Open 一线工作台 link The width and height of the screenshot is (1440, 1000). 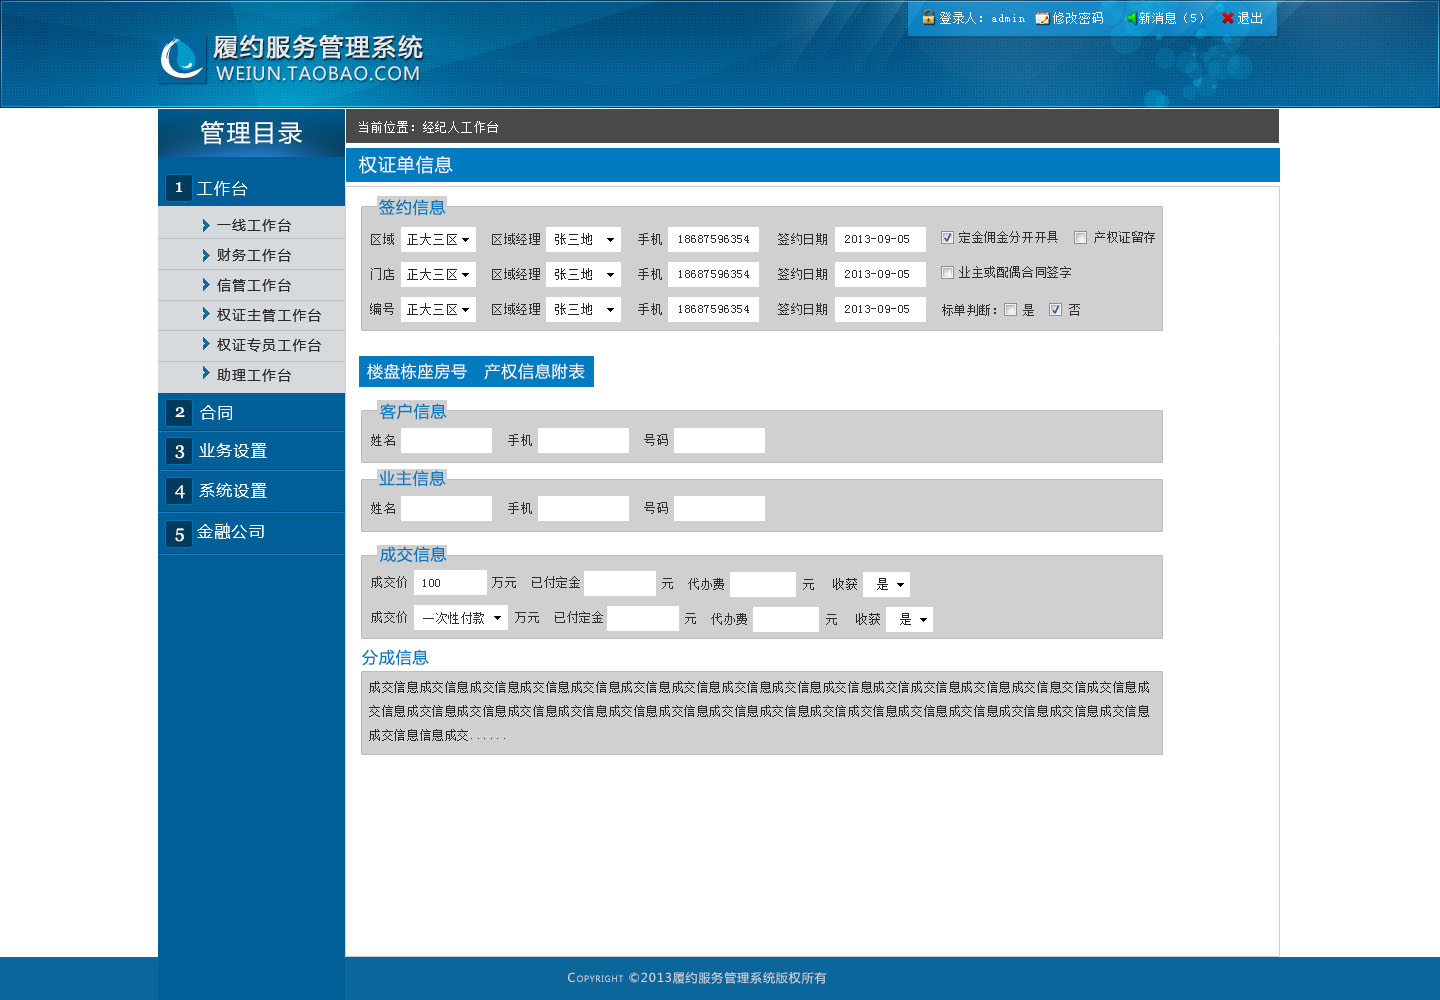(254, 225)
